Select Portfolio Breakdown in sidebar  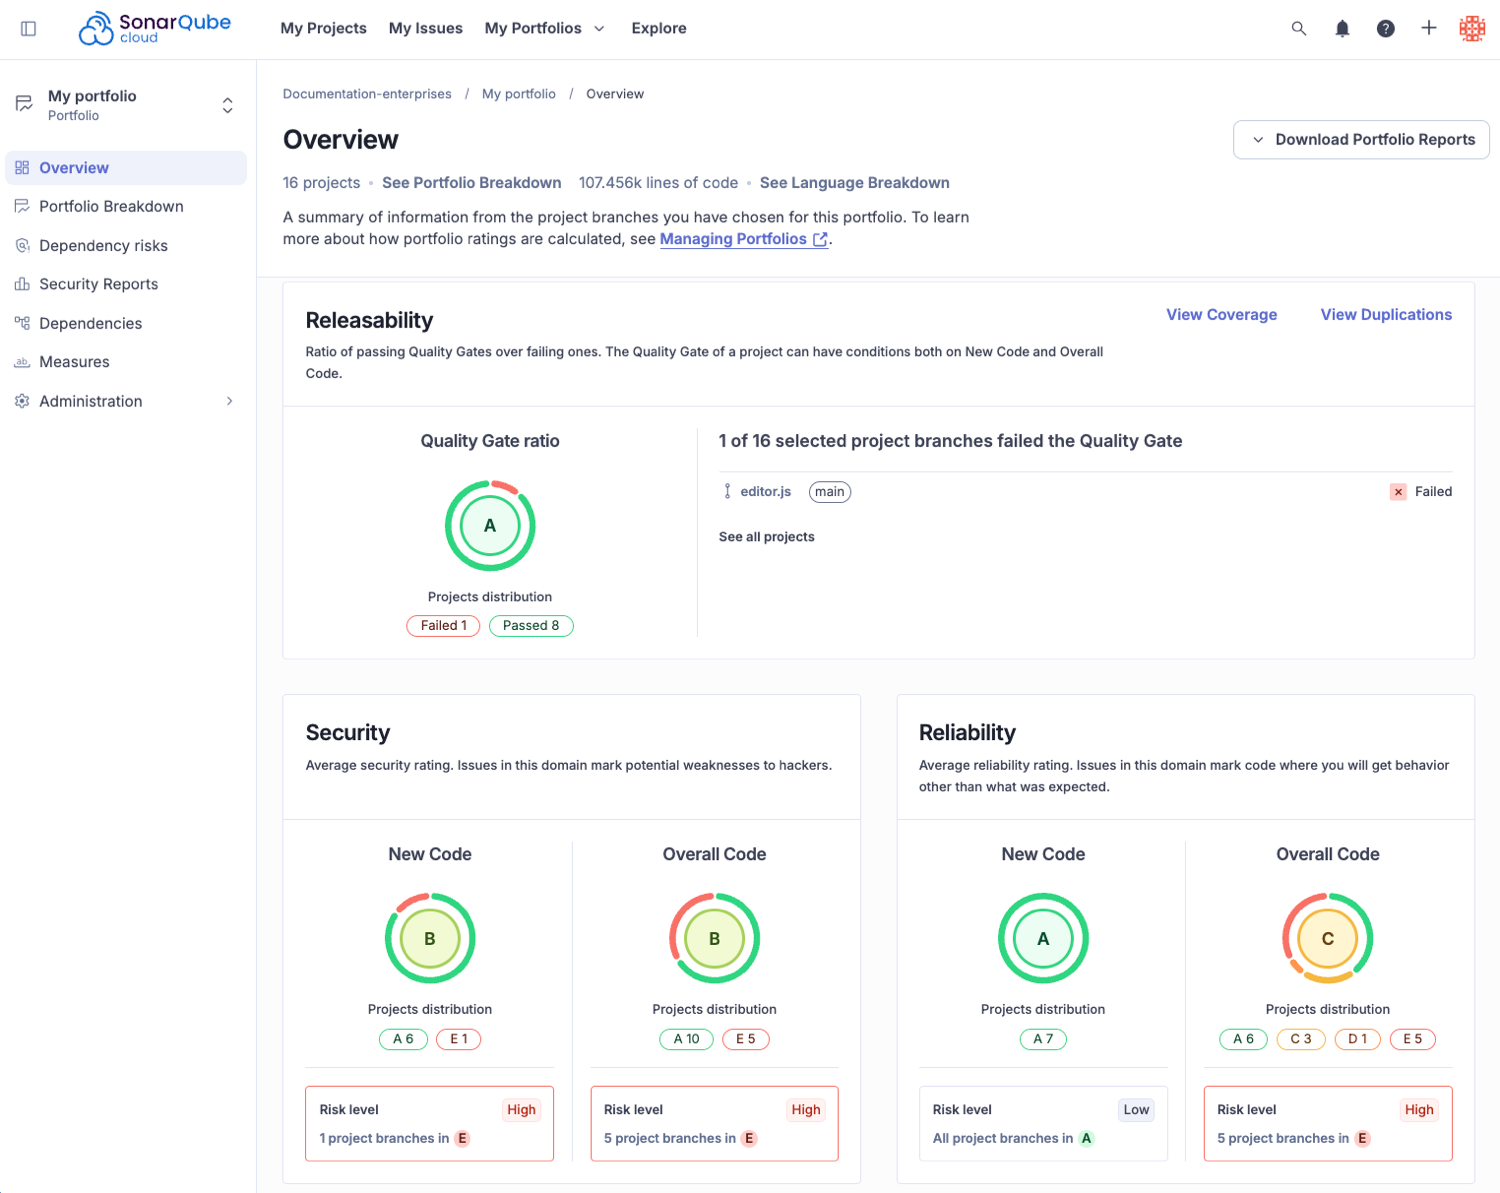pyautogui.click(x=126, y=206)
